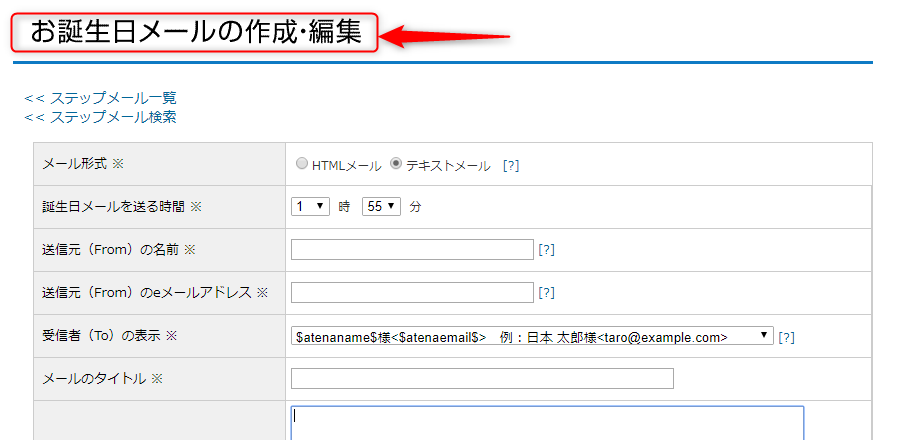Select the HTMLメール radio button
Image resolution: width=898 pixels, height=440 pixels.
coord(301,164)
